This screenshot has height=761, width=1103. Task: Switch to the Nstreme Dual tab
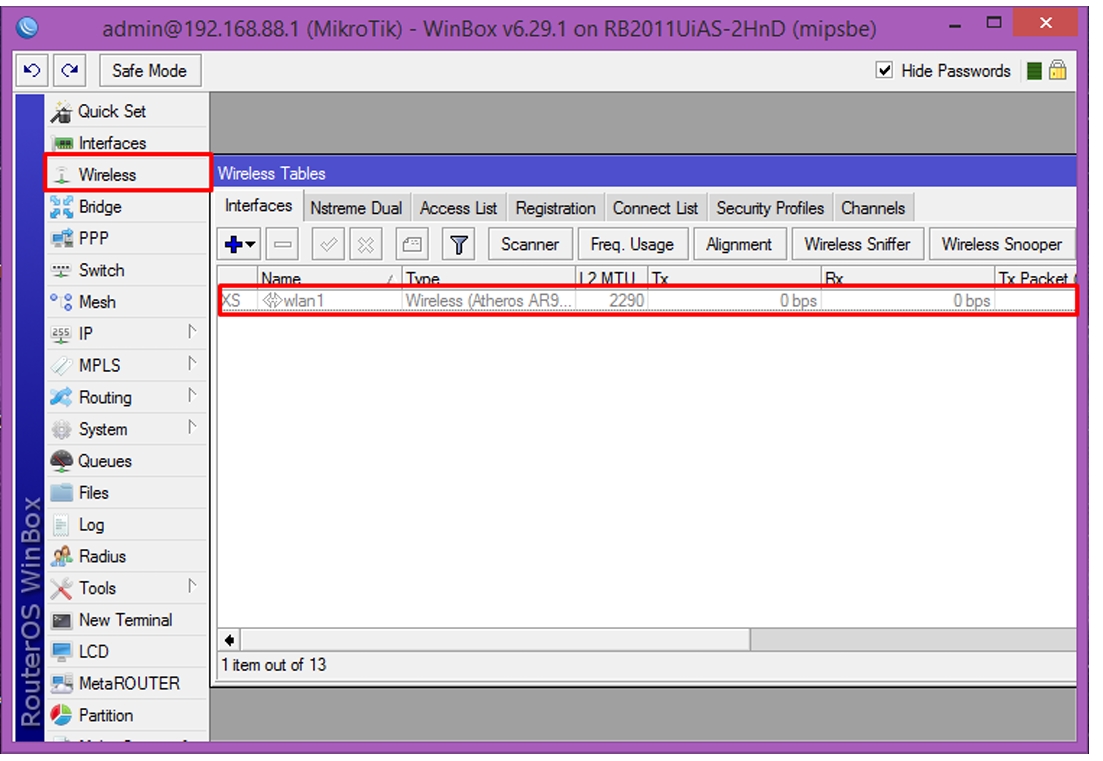[x=356, y=208]
